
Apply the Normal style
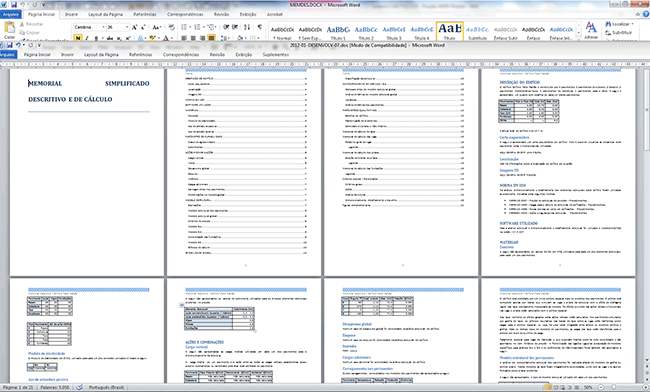pos(283,32)
